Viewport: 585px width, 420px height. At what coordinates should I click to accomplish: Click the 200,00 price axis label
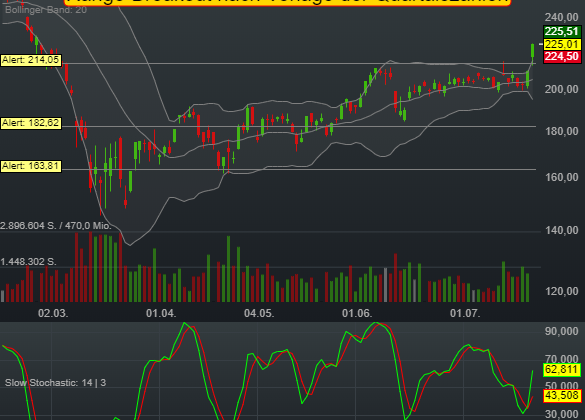click(x=561, y=89)
